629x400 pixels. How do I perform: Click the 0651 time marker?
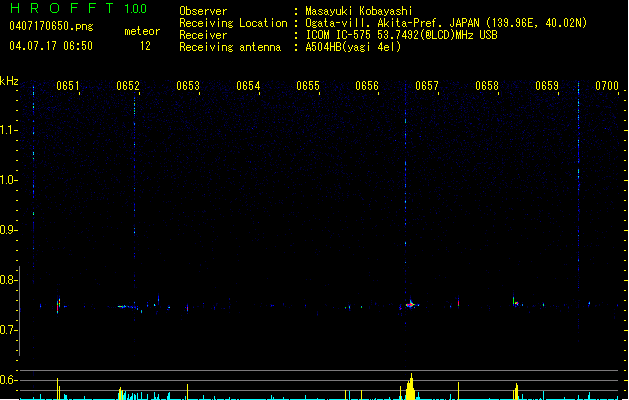point(67,86)
